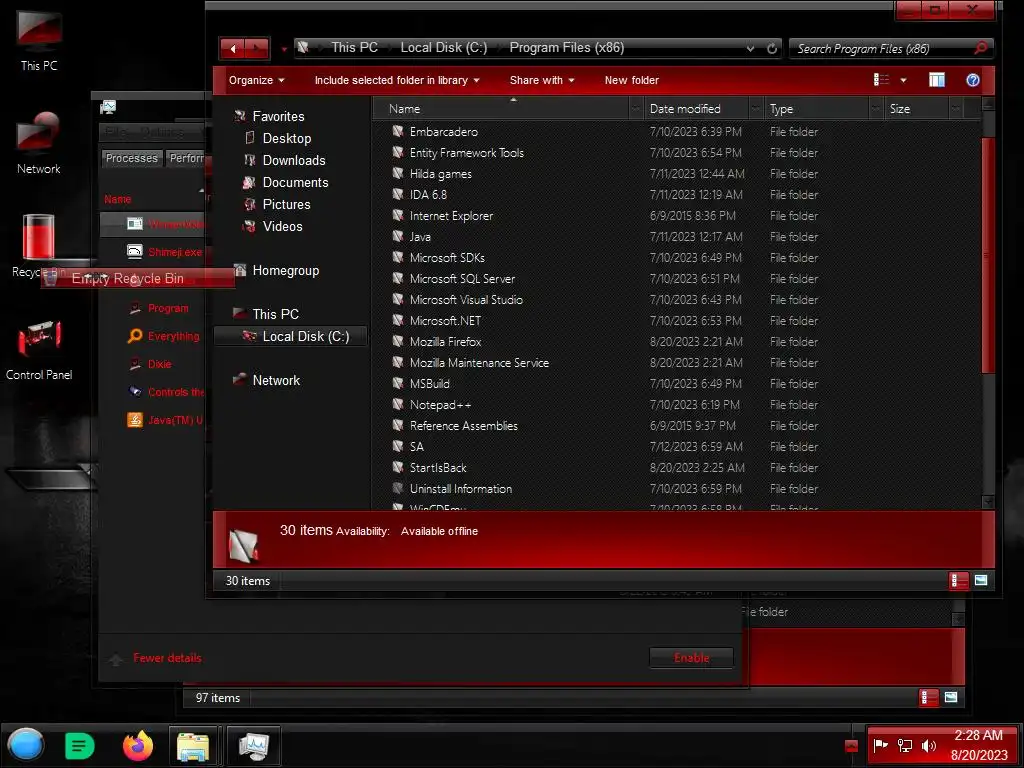Select Homegroup in the navigation pane

coord(285,270)
